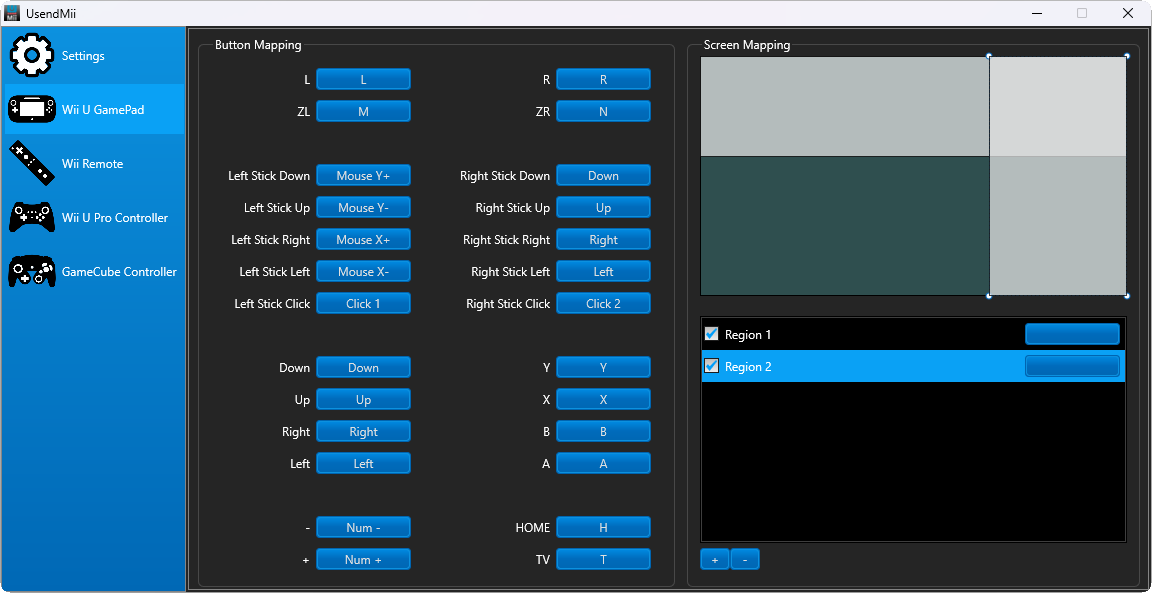Screen dimensions: 1152x593
Task: Remap the TV binding set to T
Action: [x=603, y=559]
